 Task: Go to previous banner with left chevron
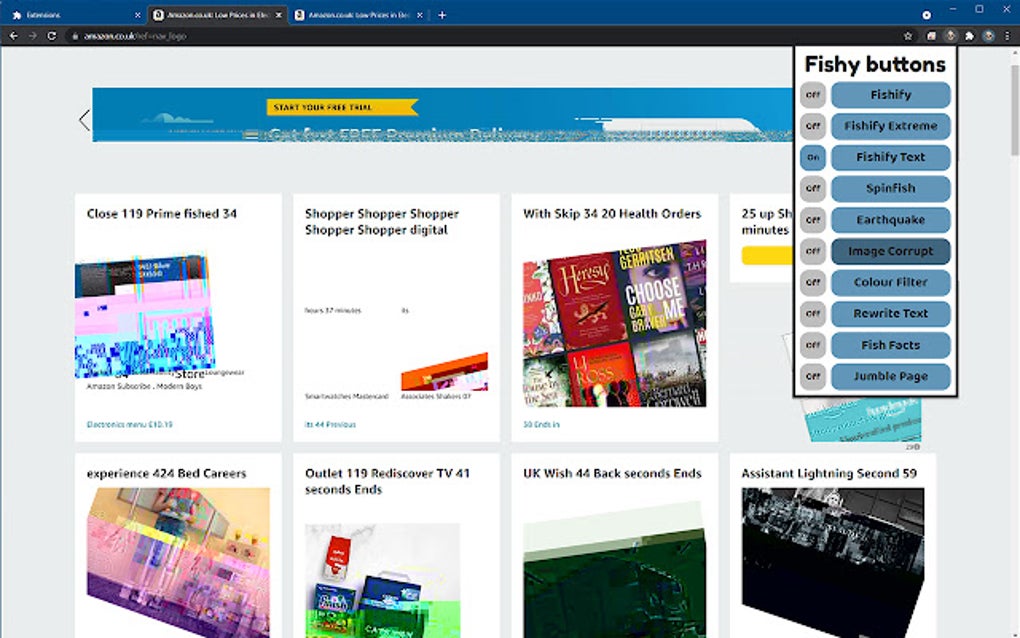(x=85, y=120)
